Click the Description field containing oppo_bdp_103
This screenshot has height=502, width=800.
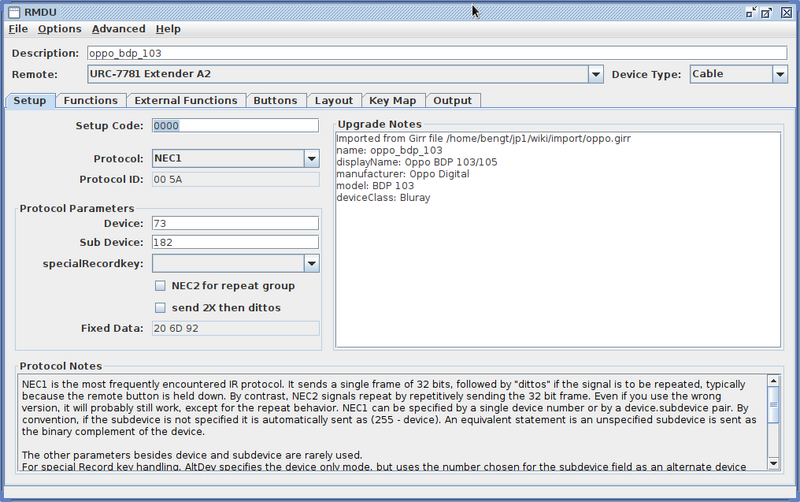(x=437, y=53)
